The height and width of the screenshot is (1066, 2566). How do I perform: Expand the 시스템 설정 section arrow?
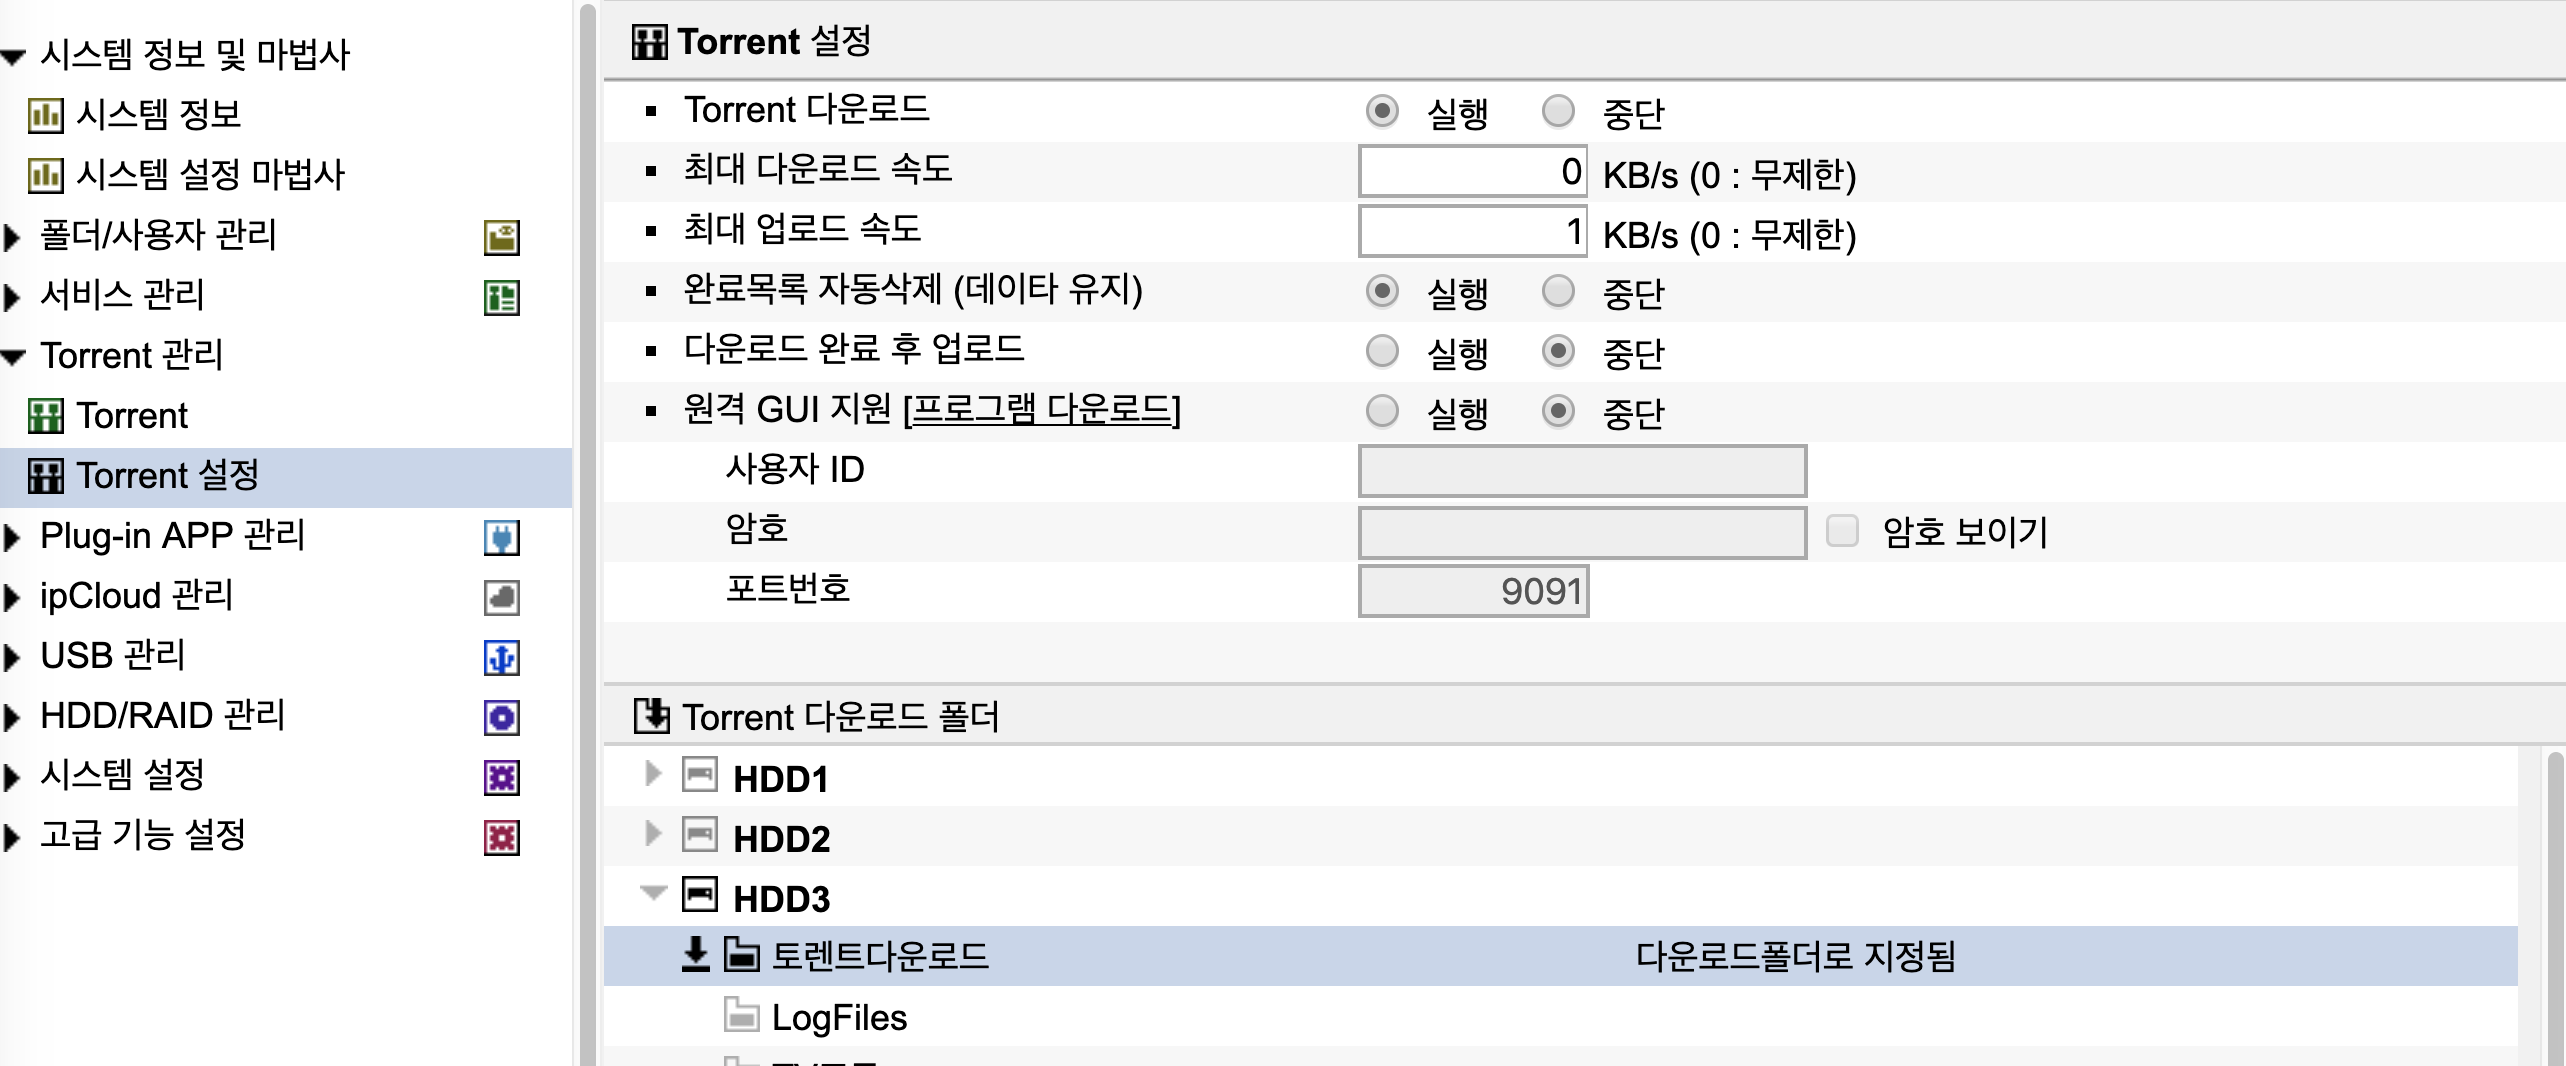pos(12,777)
